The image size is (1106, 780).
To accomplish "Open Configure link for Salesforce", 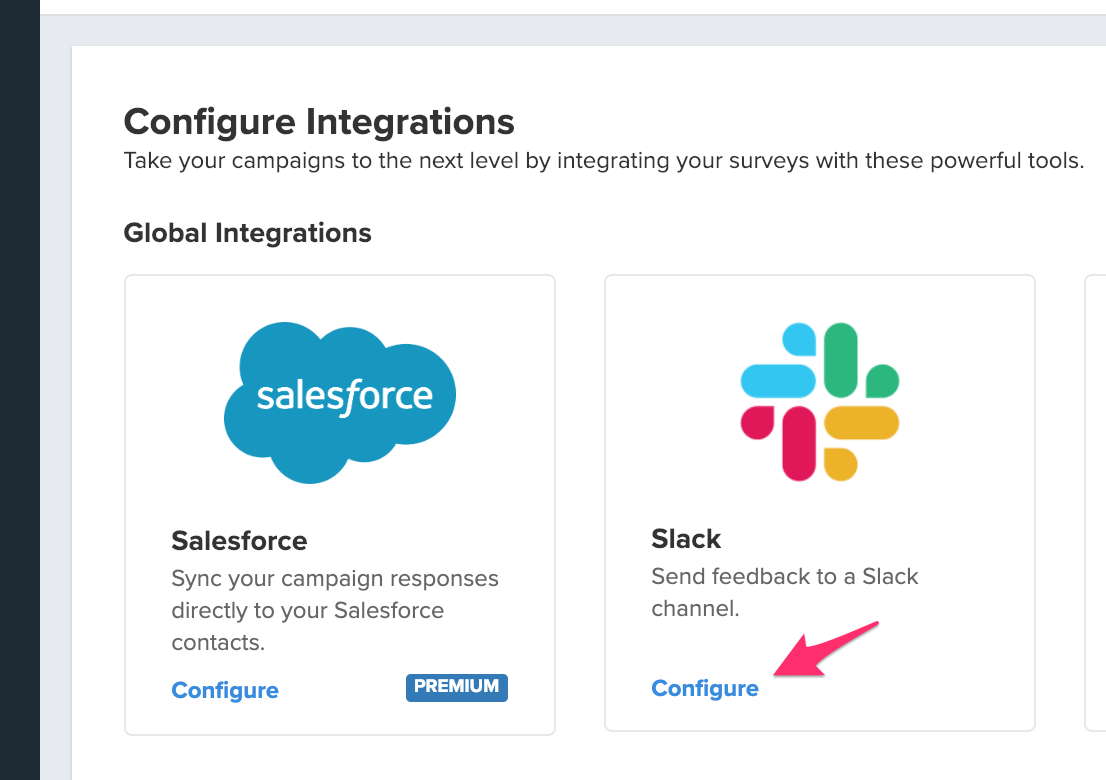I will (225, 691).
